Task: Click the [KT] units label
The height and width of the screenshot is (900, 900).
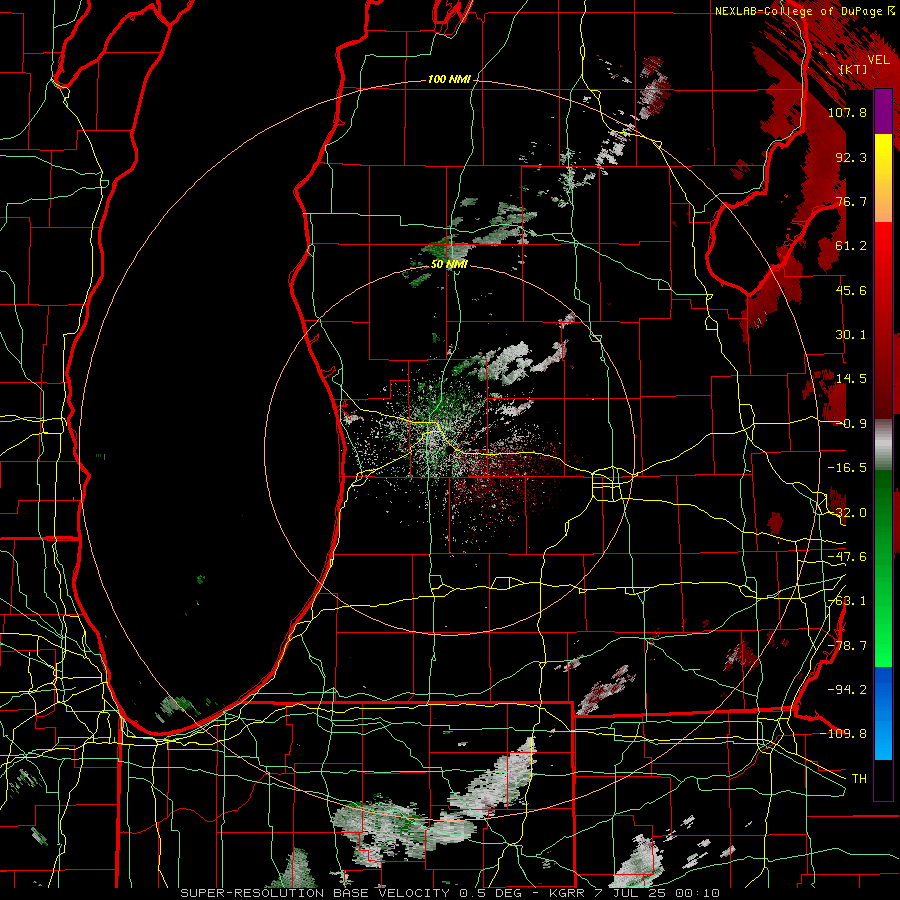Action: coord(853,69)
